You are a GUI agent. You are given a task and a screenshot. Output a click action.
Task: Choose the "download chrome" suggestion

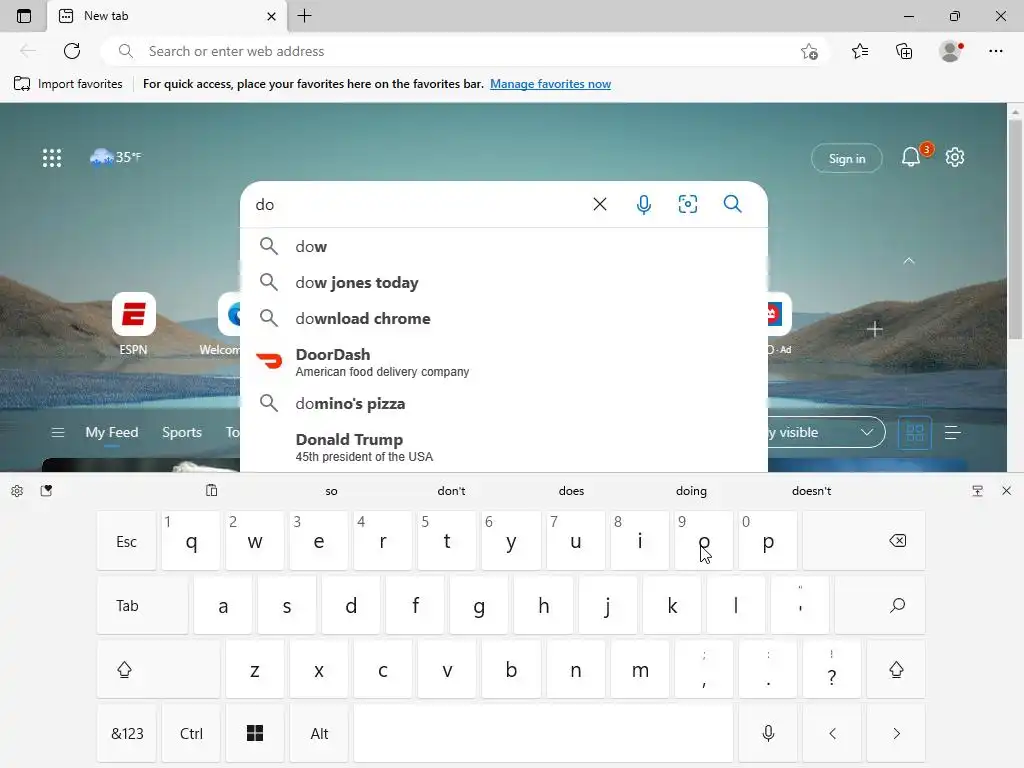tap(504, 318)
